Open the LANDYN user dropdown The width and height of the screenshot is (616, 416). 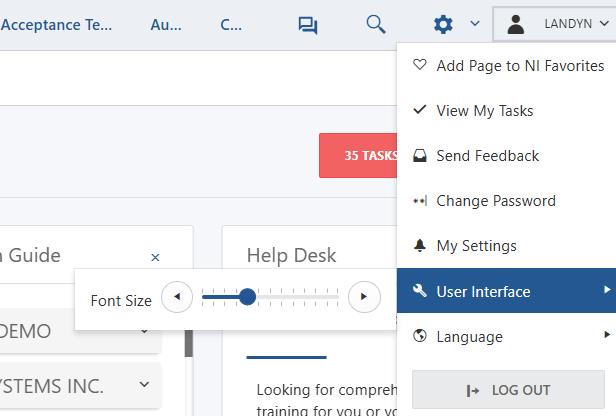(554, 24)
